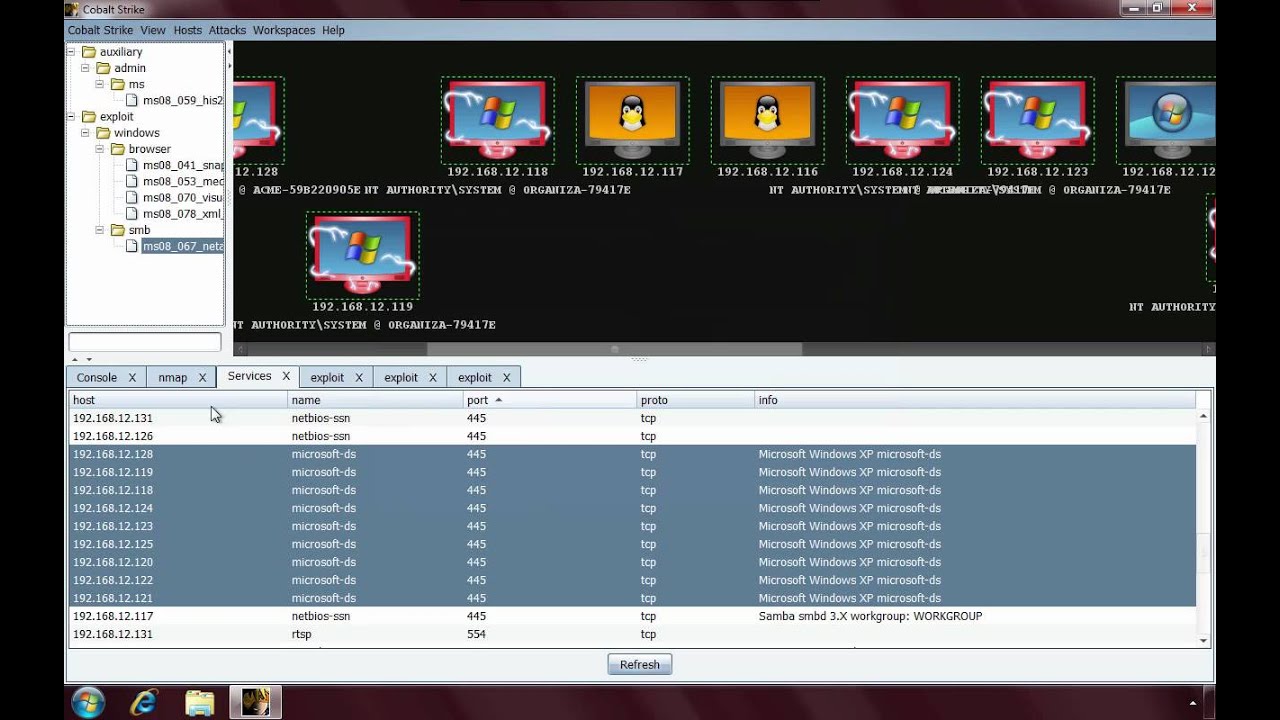This screenshot has width=1280, height=720.
Task: Collapse the admin tree node
Action: (86, 68)
